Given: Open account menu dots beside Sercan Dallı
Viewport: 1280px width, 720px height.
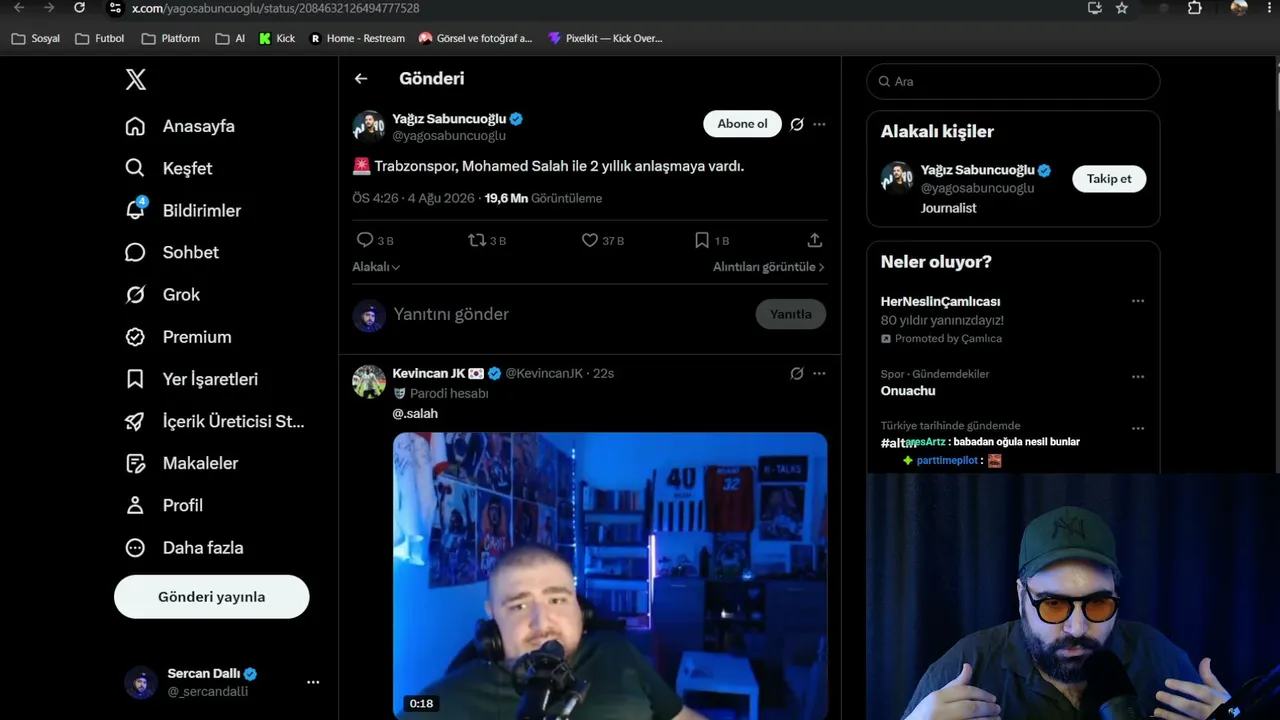Looking at the screenshot, I should 313,682.
